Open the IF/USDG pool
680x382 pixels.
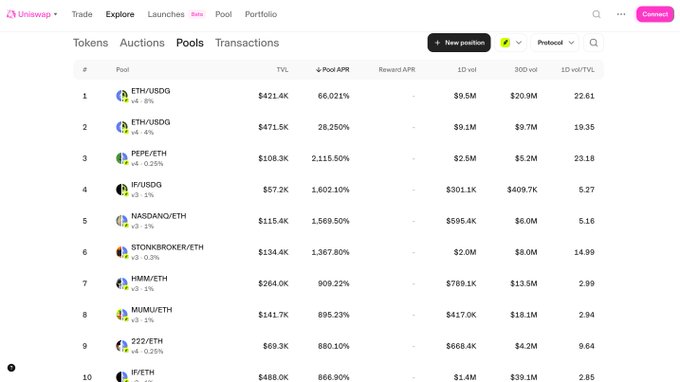point(146,185)
